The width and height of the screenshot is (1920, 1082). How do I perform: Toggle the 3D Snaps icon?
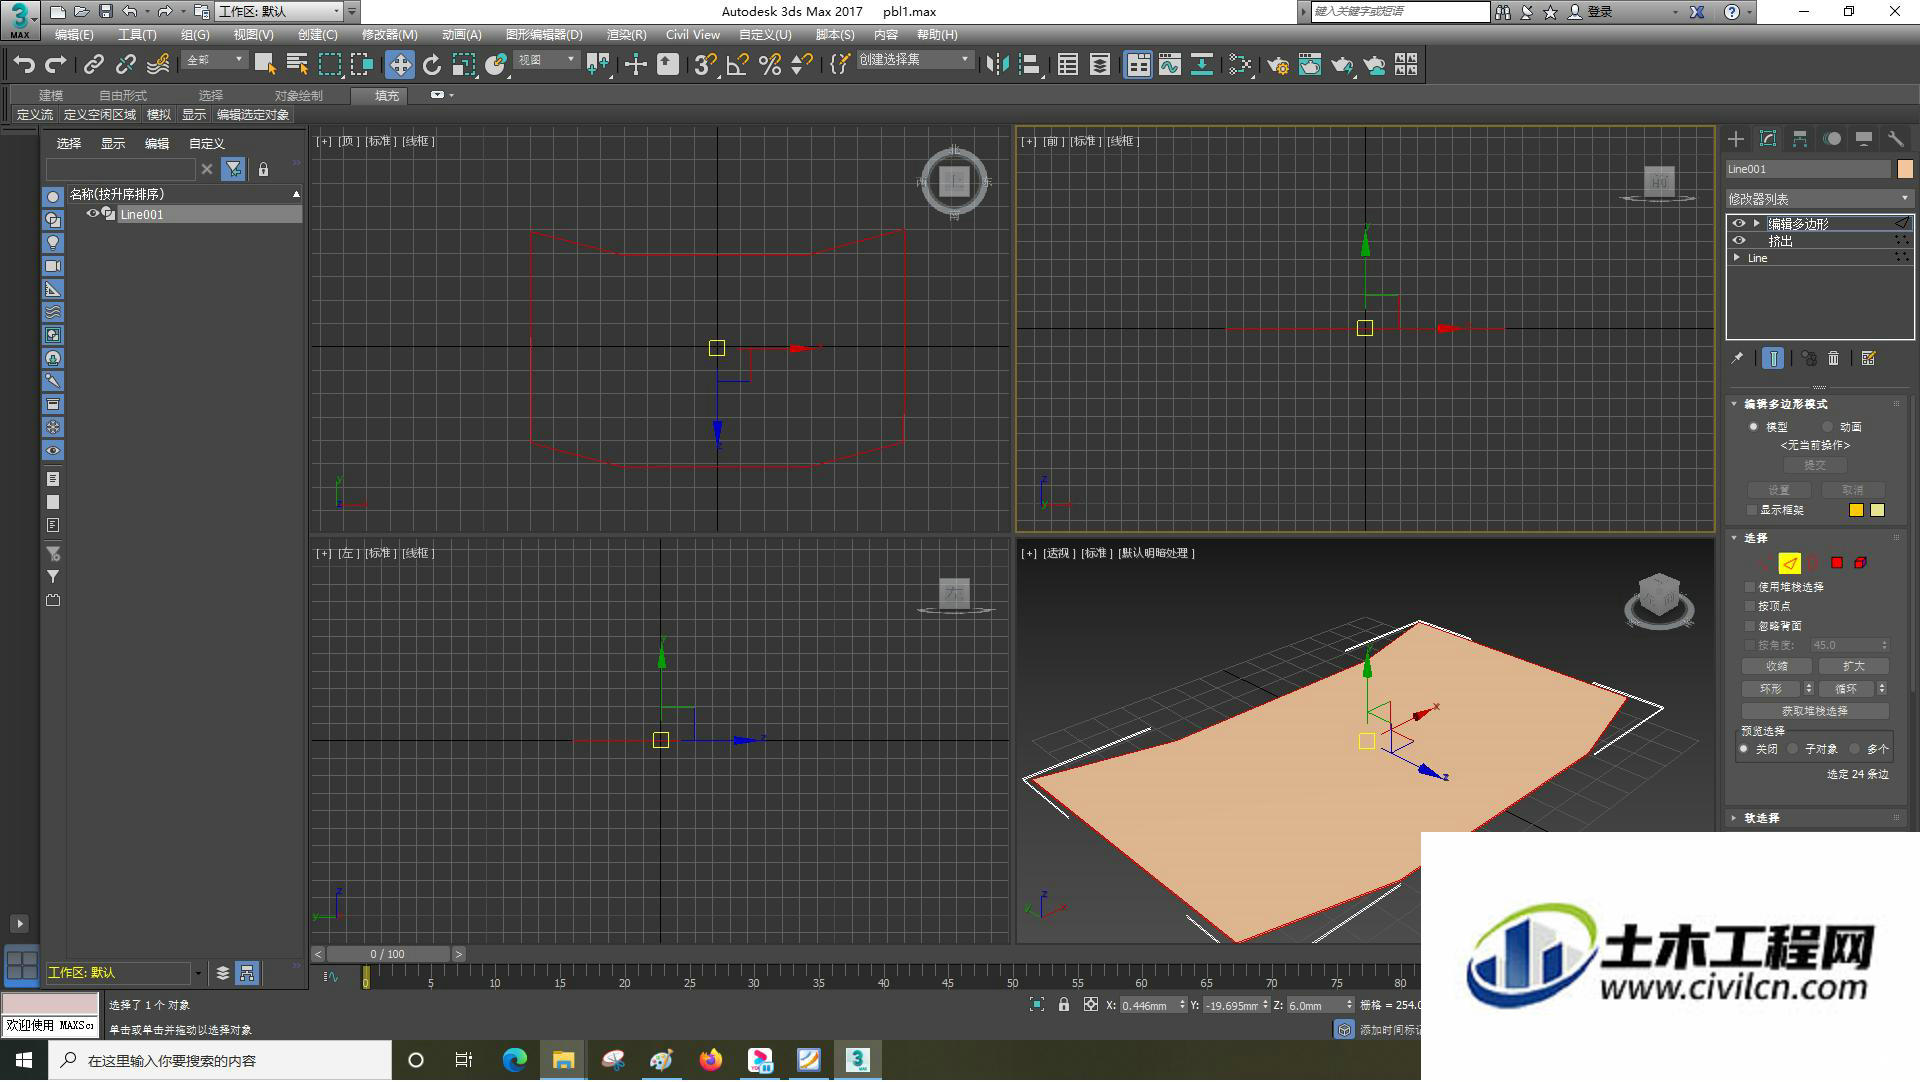click(705, 65)
